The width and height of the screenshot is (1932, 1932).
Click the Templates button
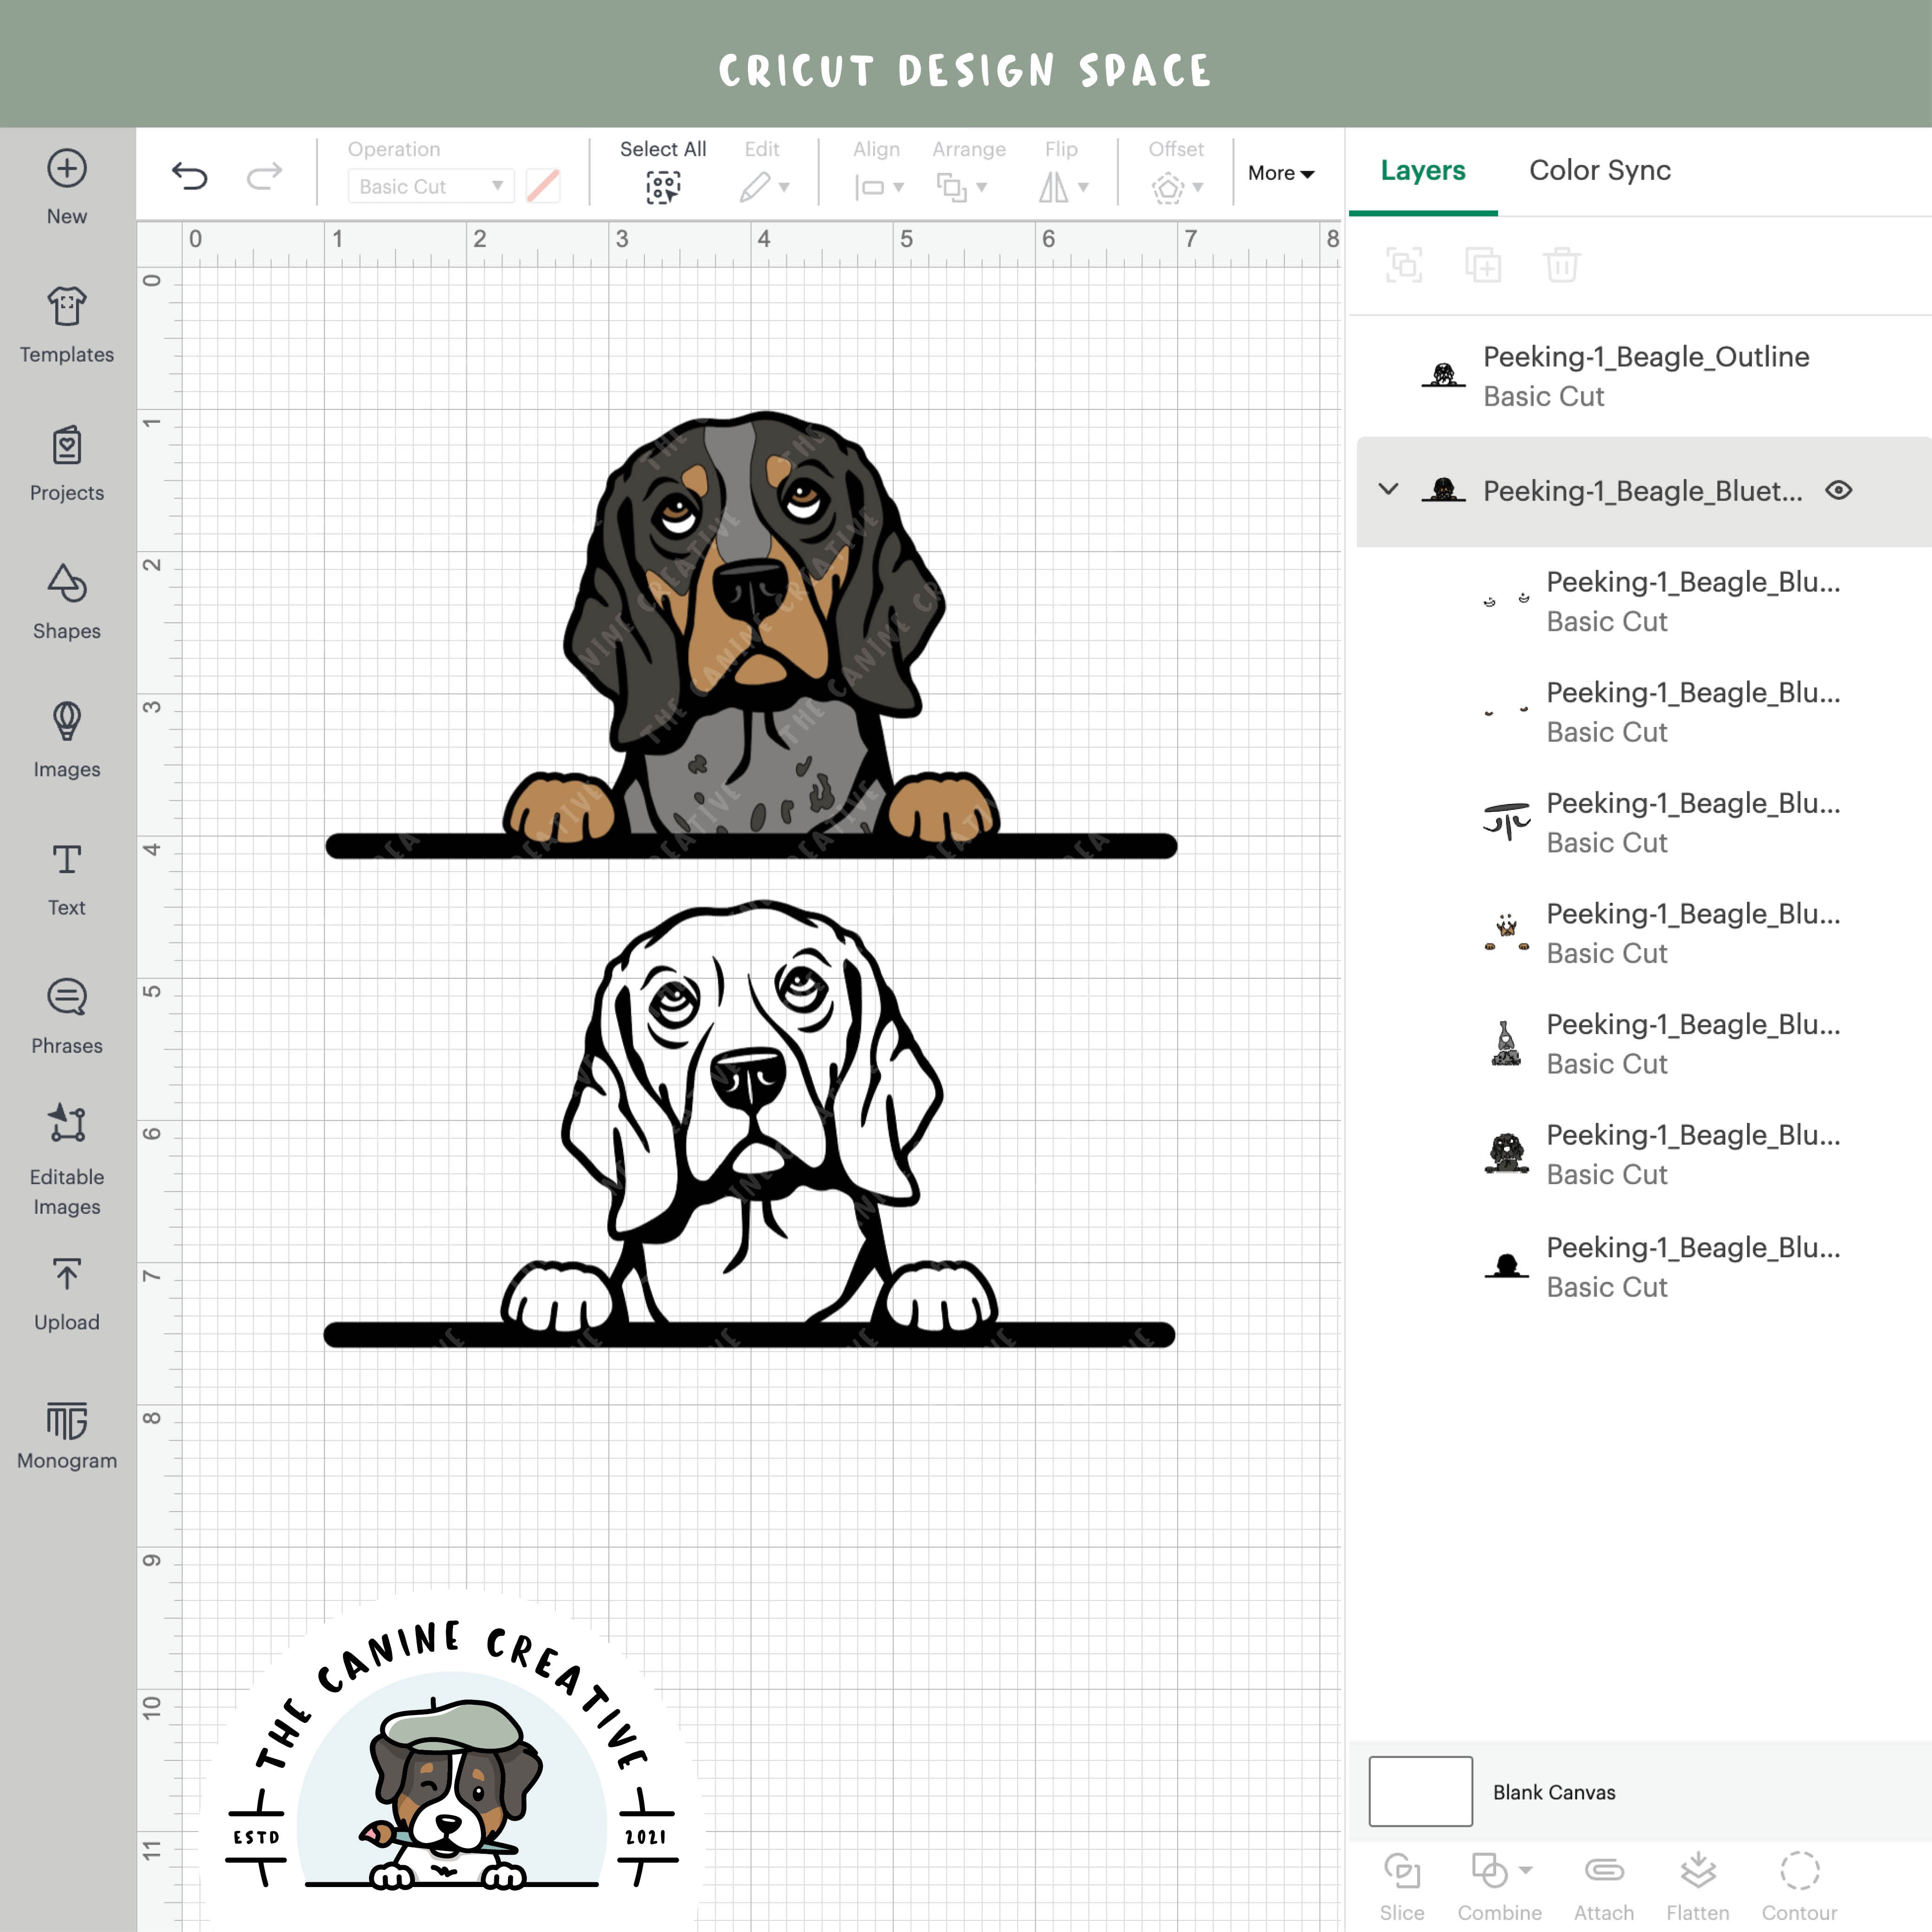coord(66,325)
